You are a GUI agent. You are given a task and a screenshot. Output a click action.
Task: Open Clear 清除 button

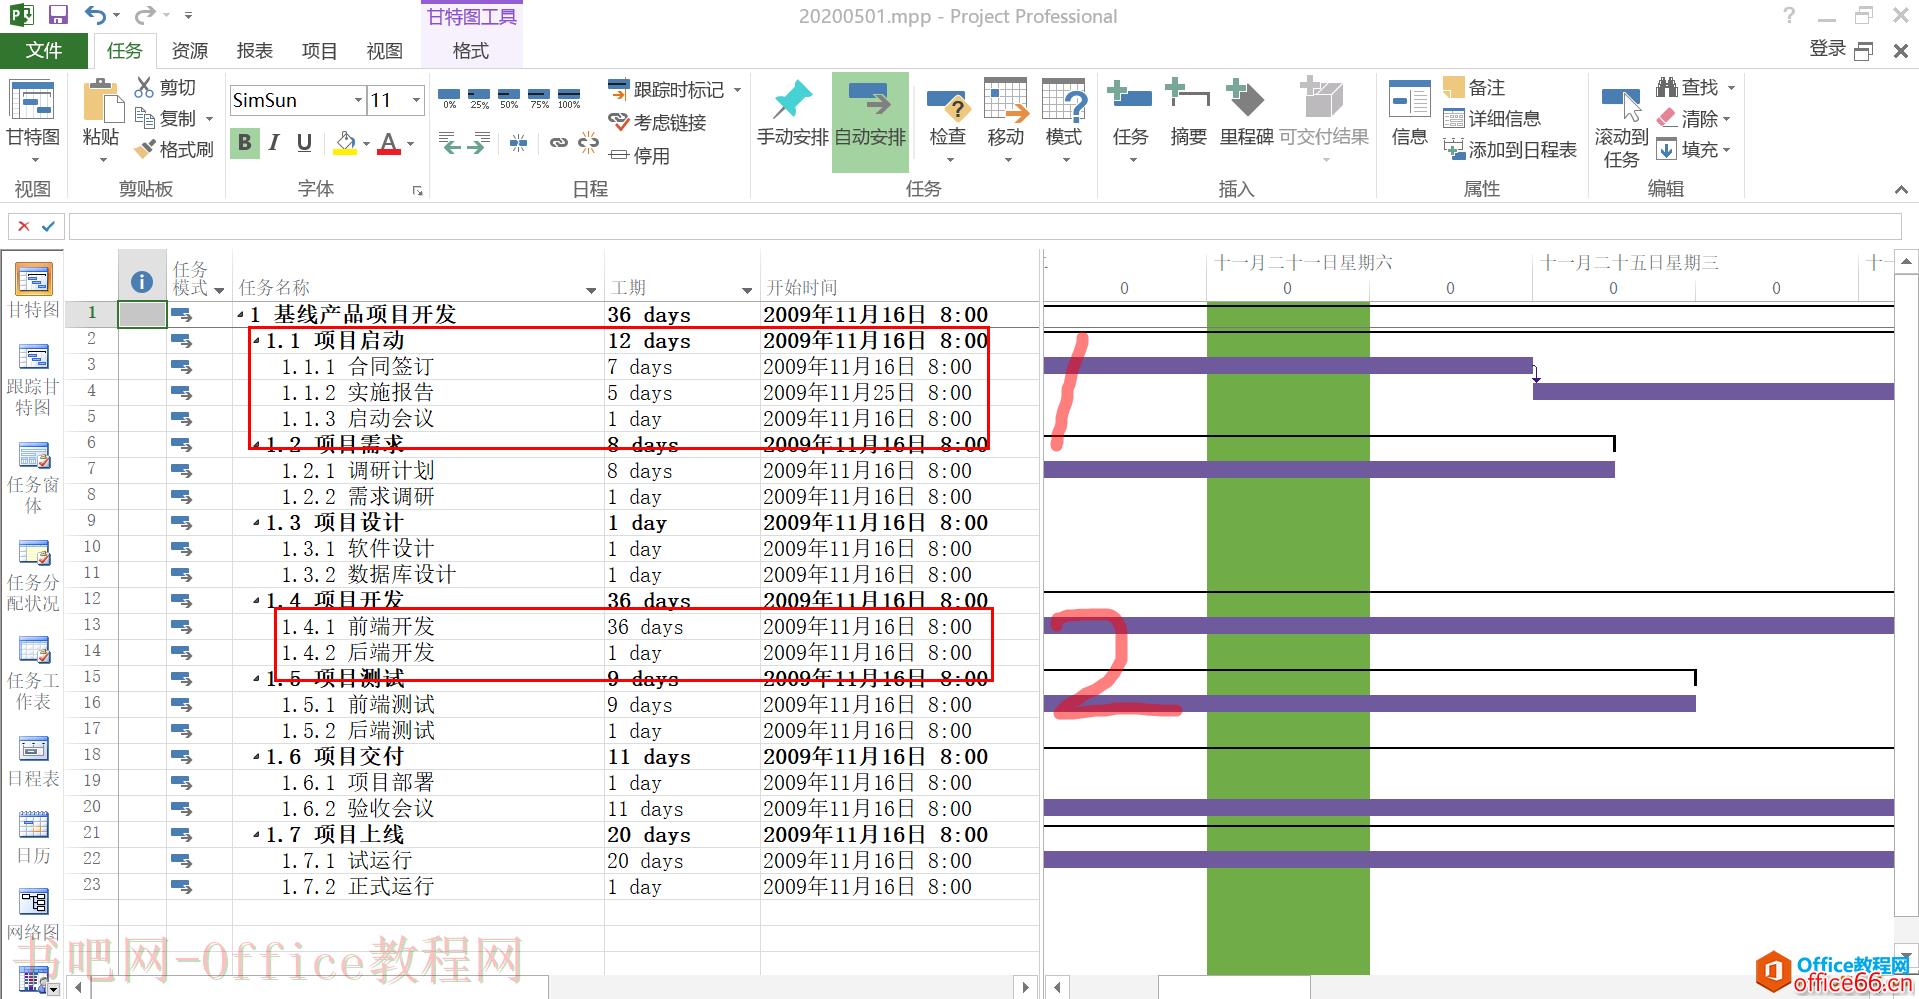(x=1693, y=118)
